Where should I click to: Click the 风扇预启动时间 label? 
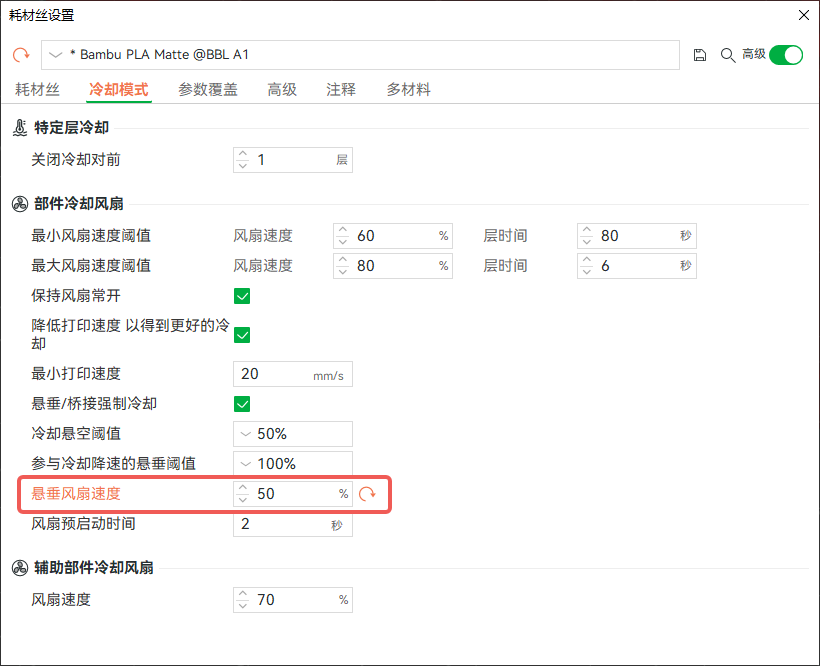click(83, 524)
